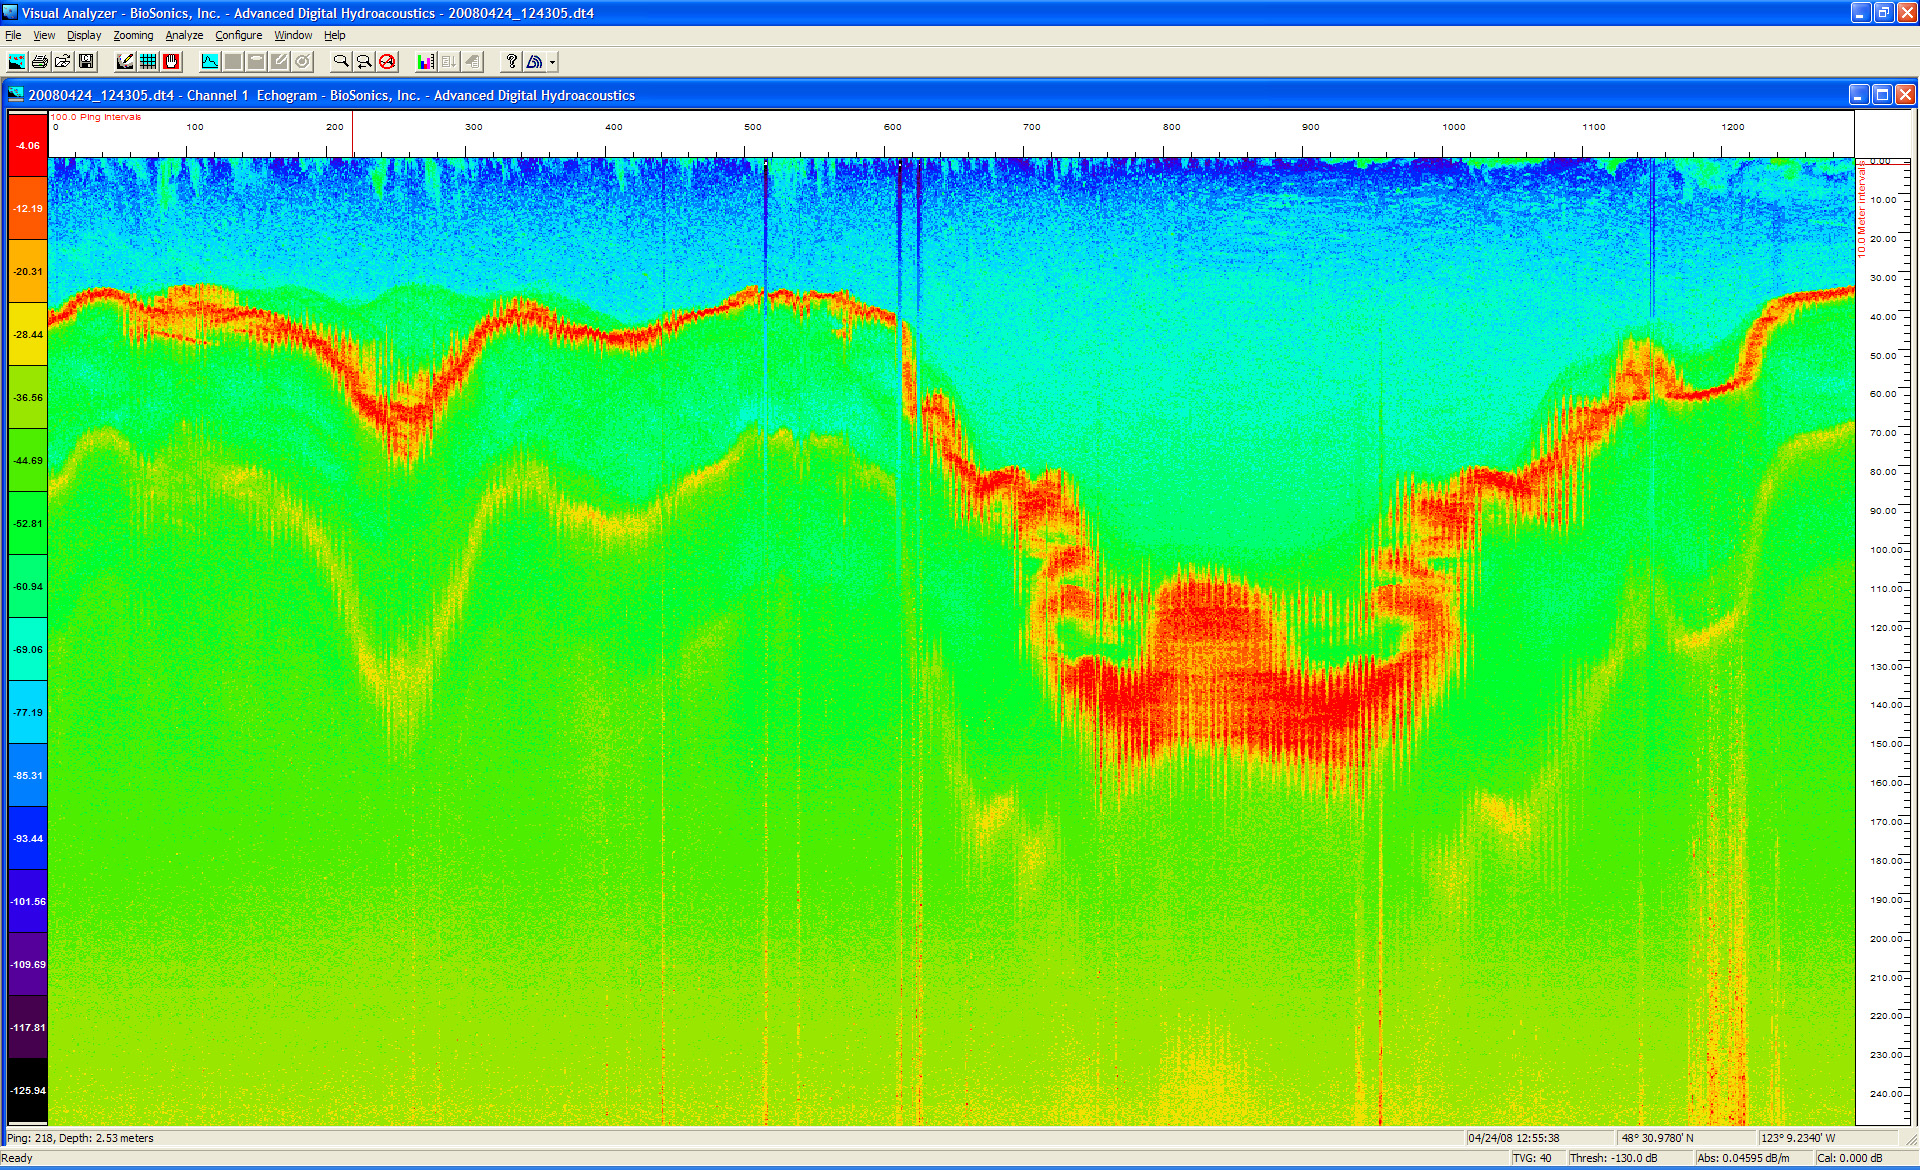Click the zoom previous magnifier icon

point(364,62)
